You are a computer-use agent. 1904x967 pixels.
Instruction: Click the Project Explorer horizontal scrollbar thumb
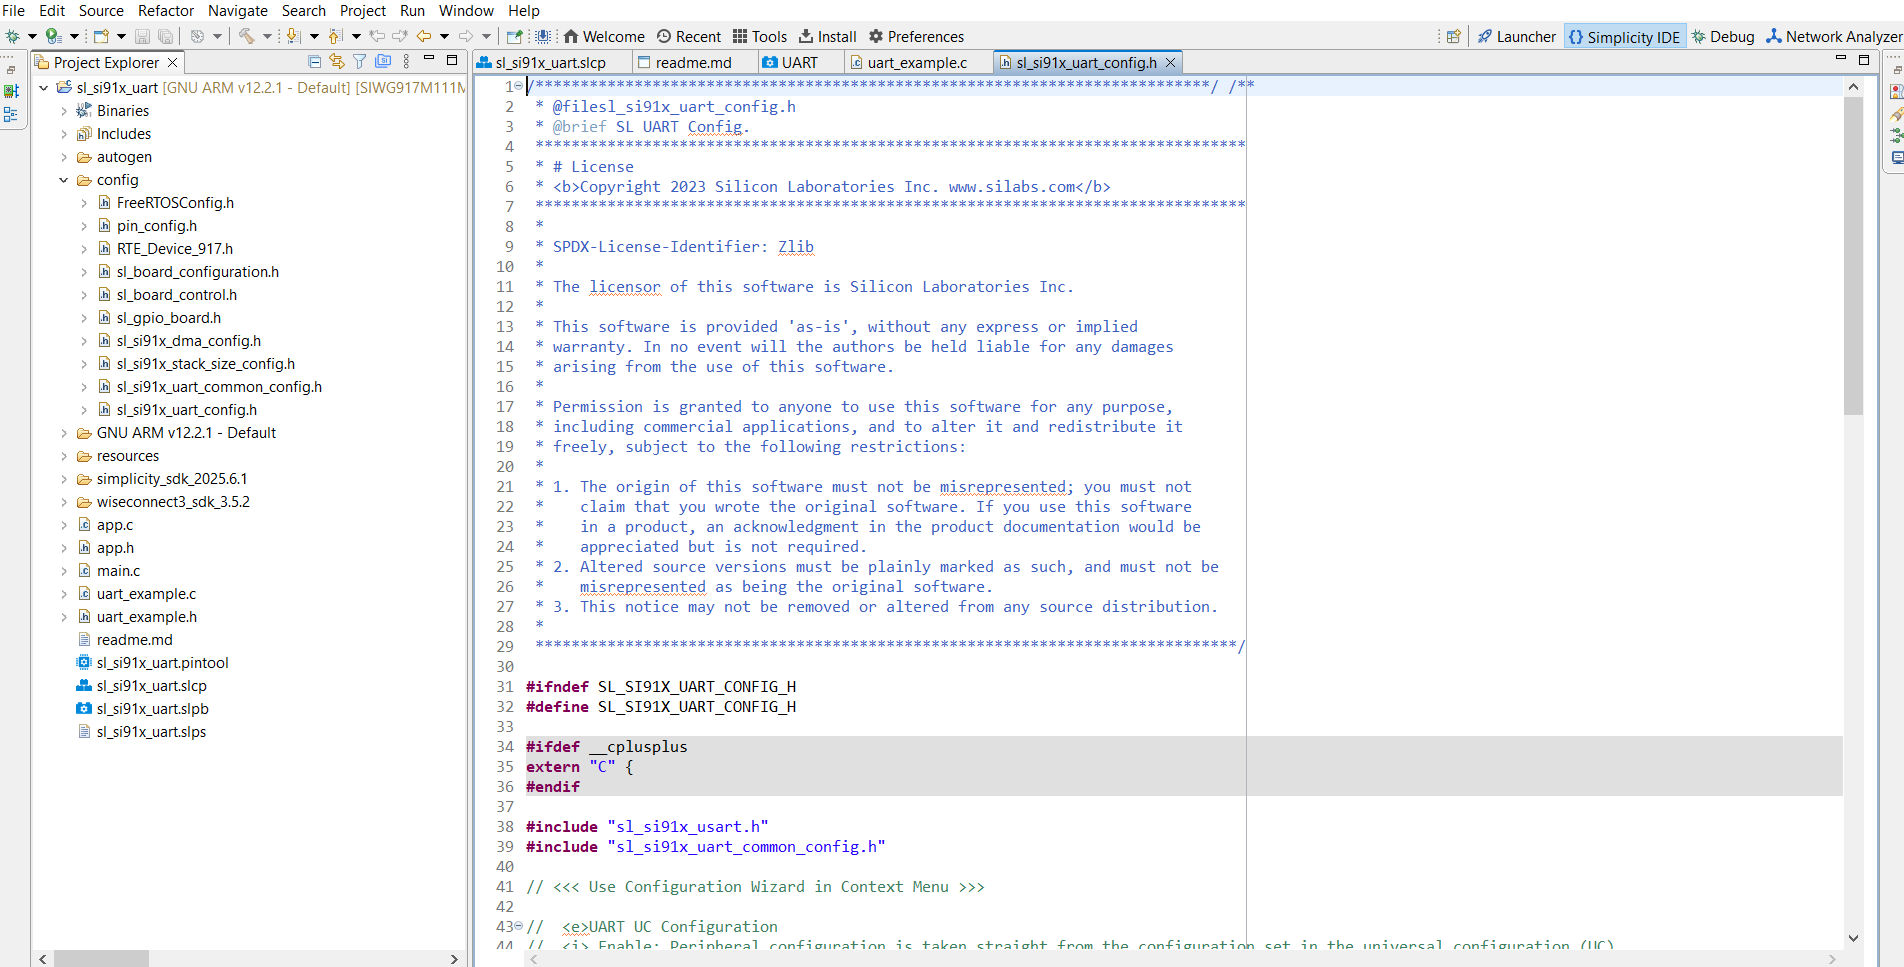pos(101,958)
